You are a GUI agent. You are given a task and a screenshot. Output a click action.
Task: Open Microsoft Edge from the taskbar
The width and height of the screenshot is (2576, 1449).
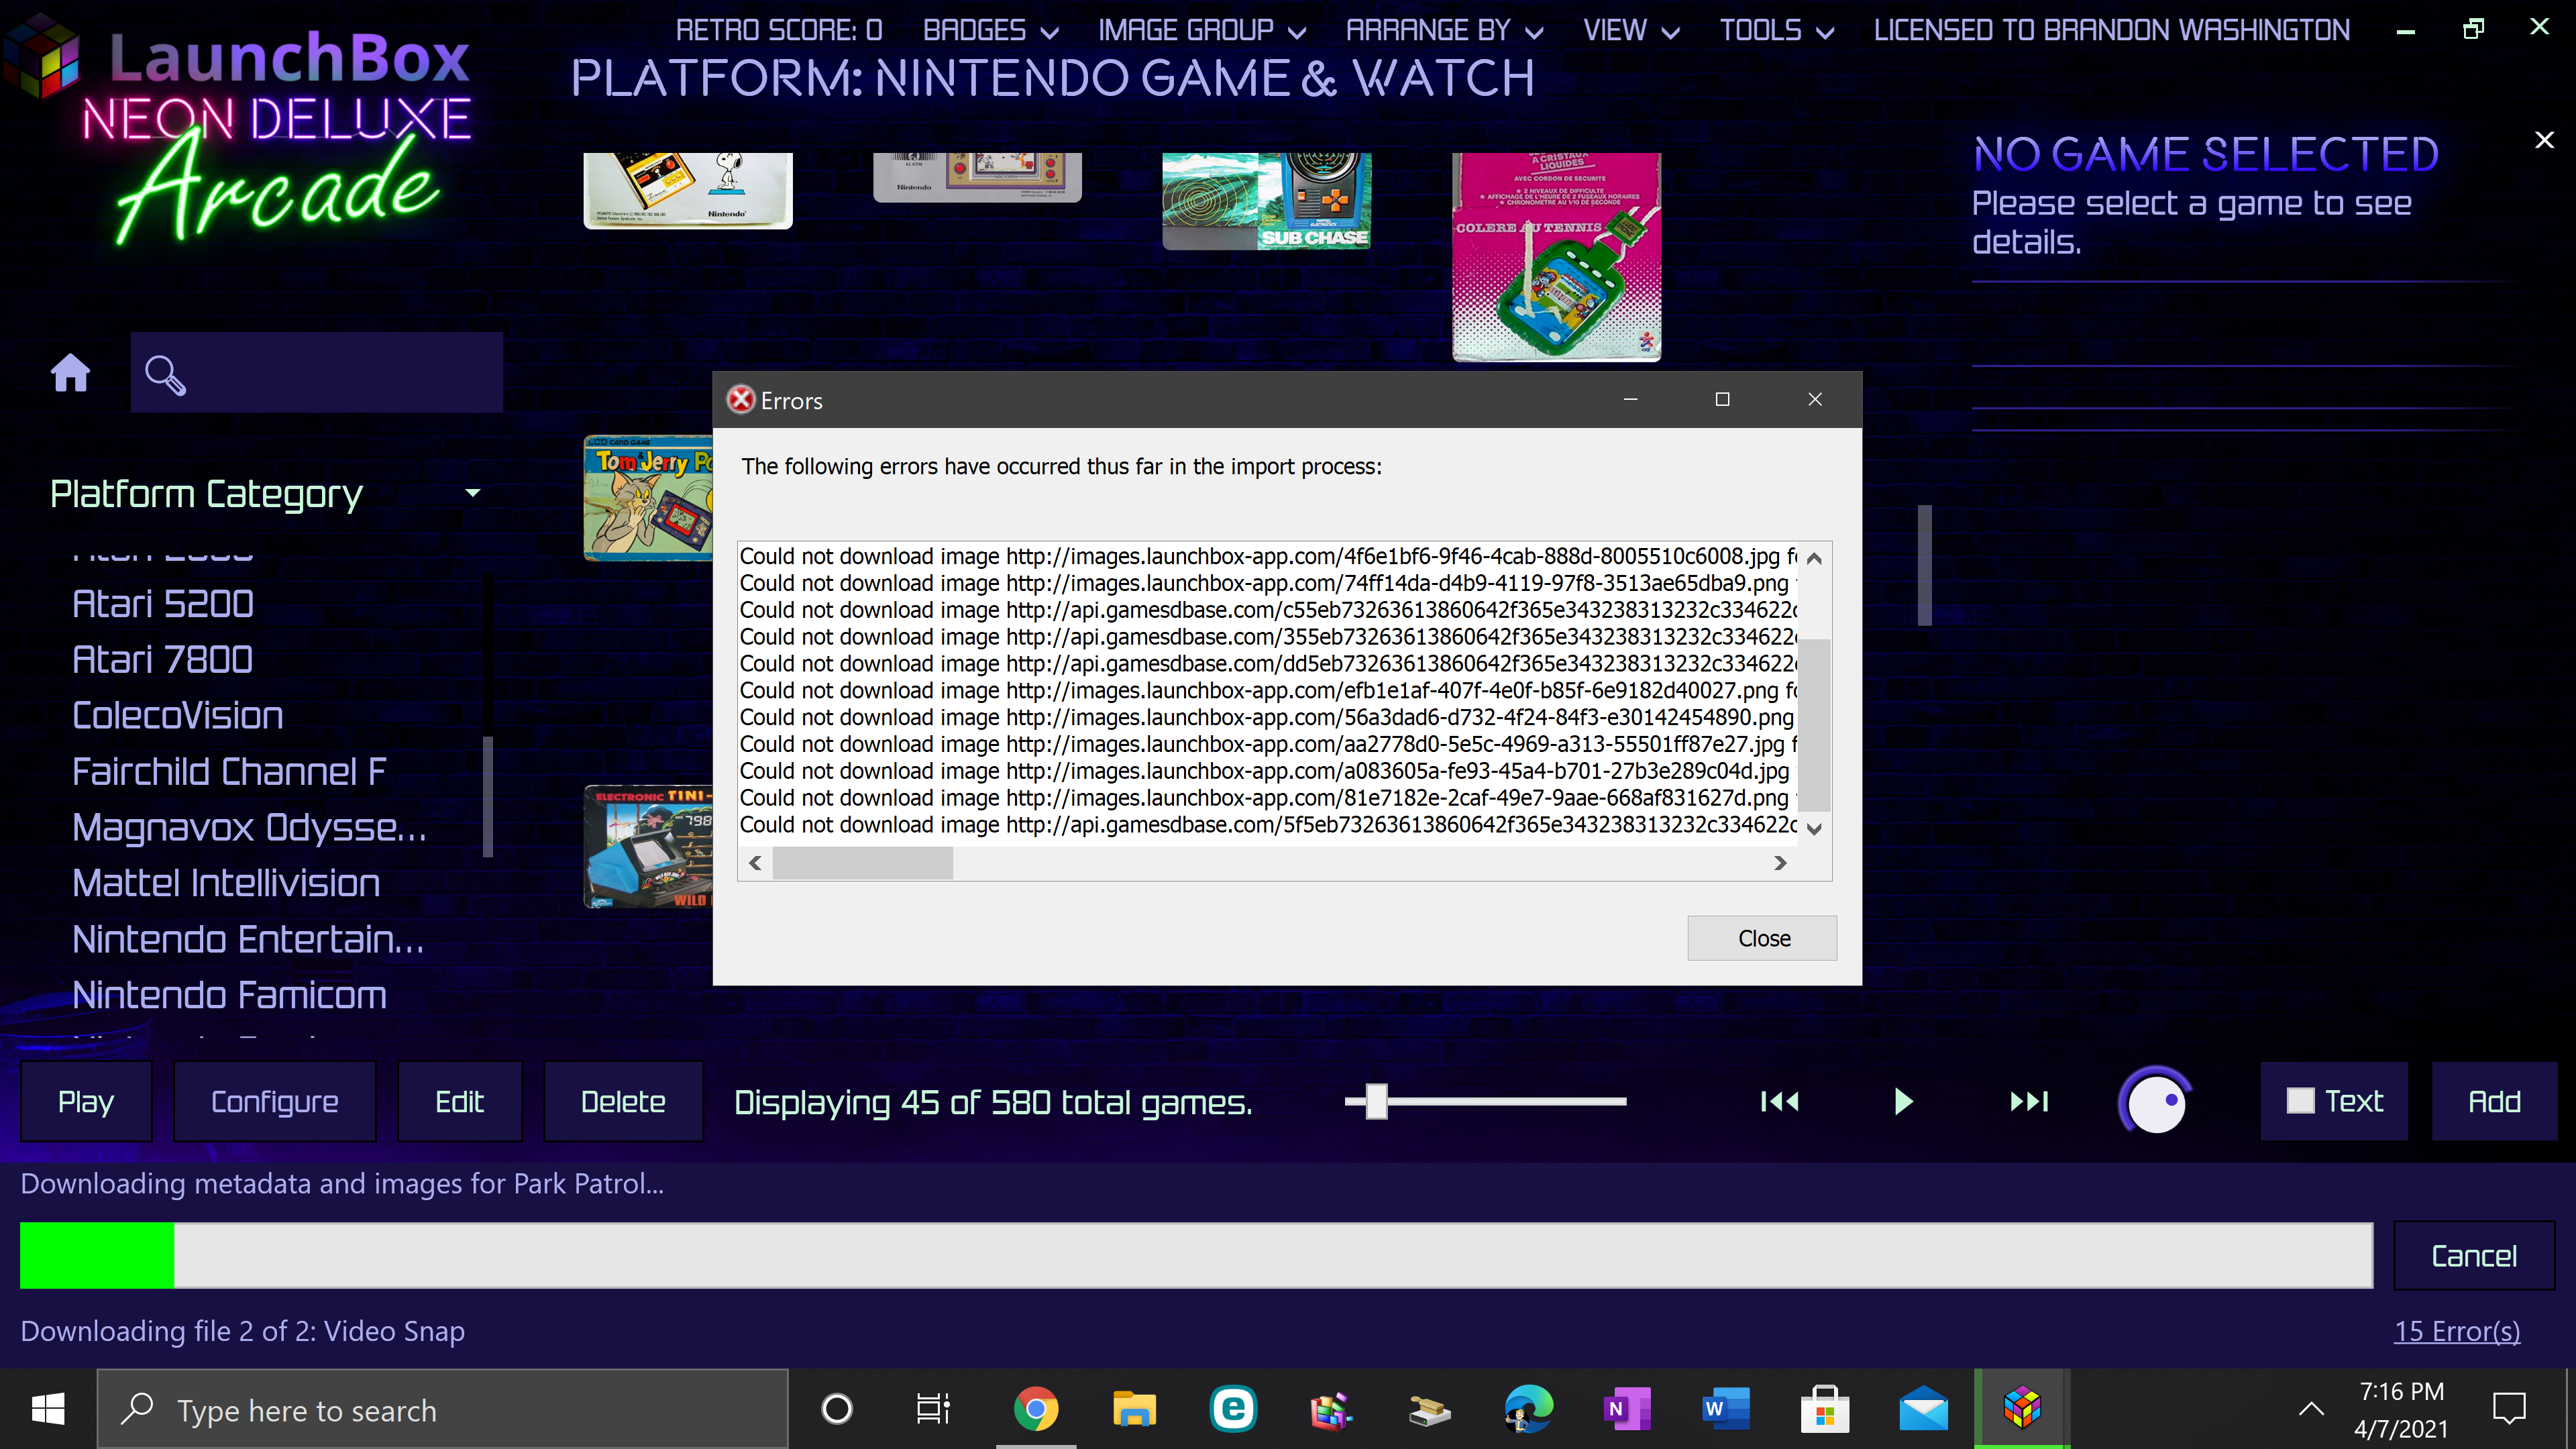[x=1528, y=1410]
